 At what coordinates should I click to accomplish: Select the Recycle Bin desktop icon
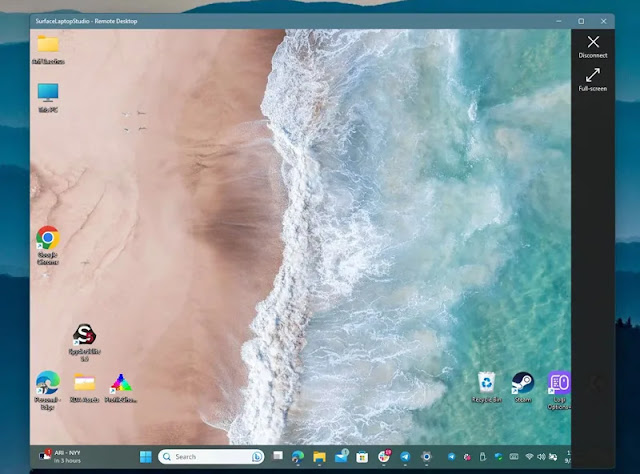pyautogui.click(x=487, y=387)
